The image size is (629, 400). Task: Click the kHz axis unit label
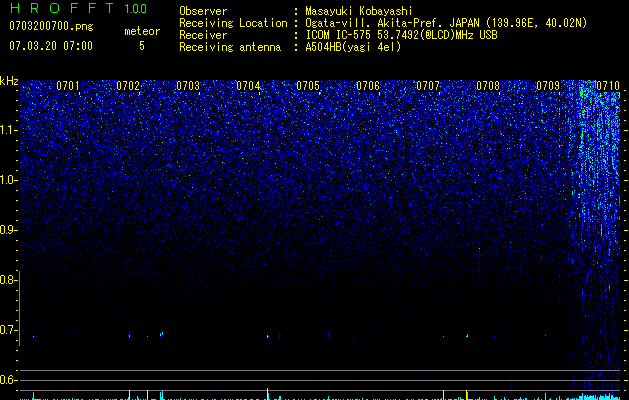click(x=9, y=81)
